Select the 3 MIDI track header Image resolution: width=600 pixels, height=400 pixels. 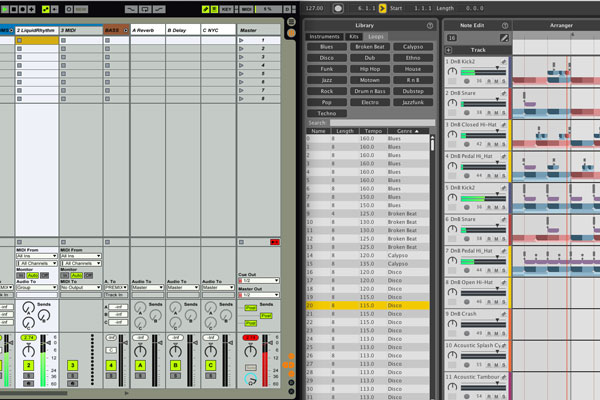(x=81, y=30)
